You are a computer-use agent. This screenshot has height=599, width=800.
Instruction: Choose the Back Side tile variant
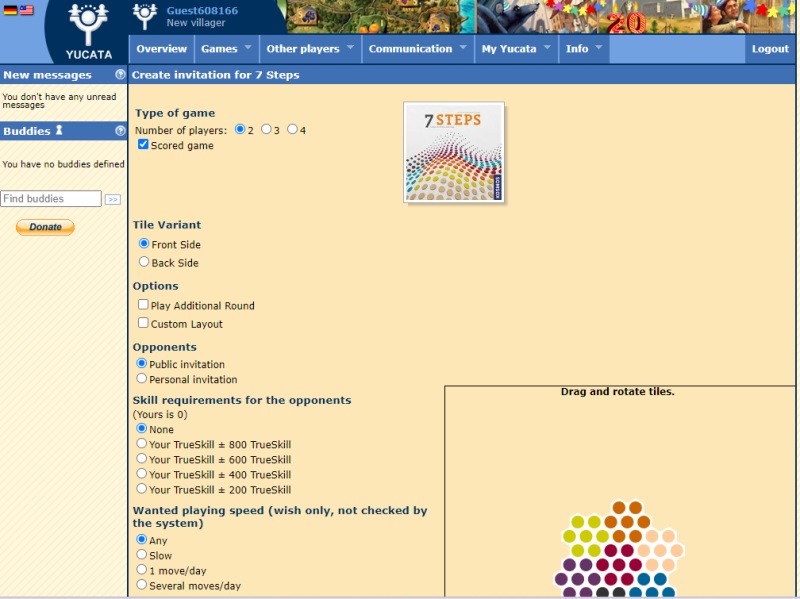click(x=143, y=261)
